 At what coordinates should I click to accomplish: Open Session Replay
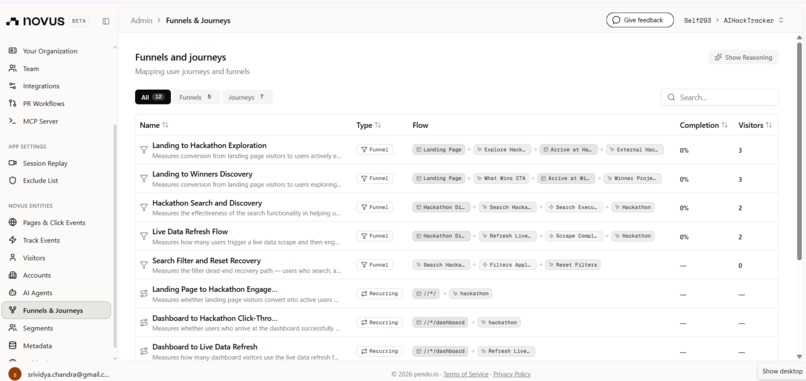[x=45, y=163]
